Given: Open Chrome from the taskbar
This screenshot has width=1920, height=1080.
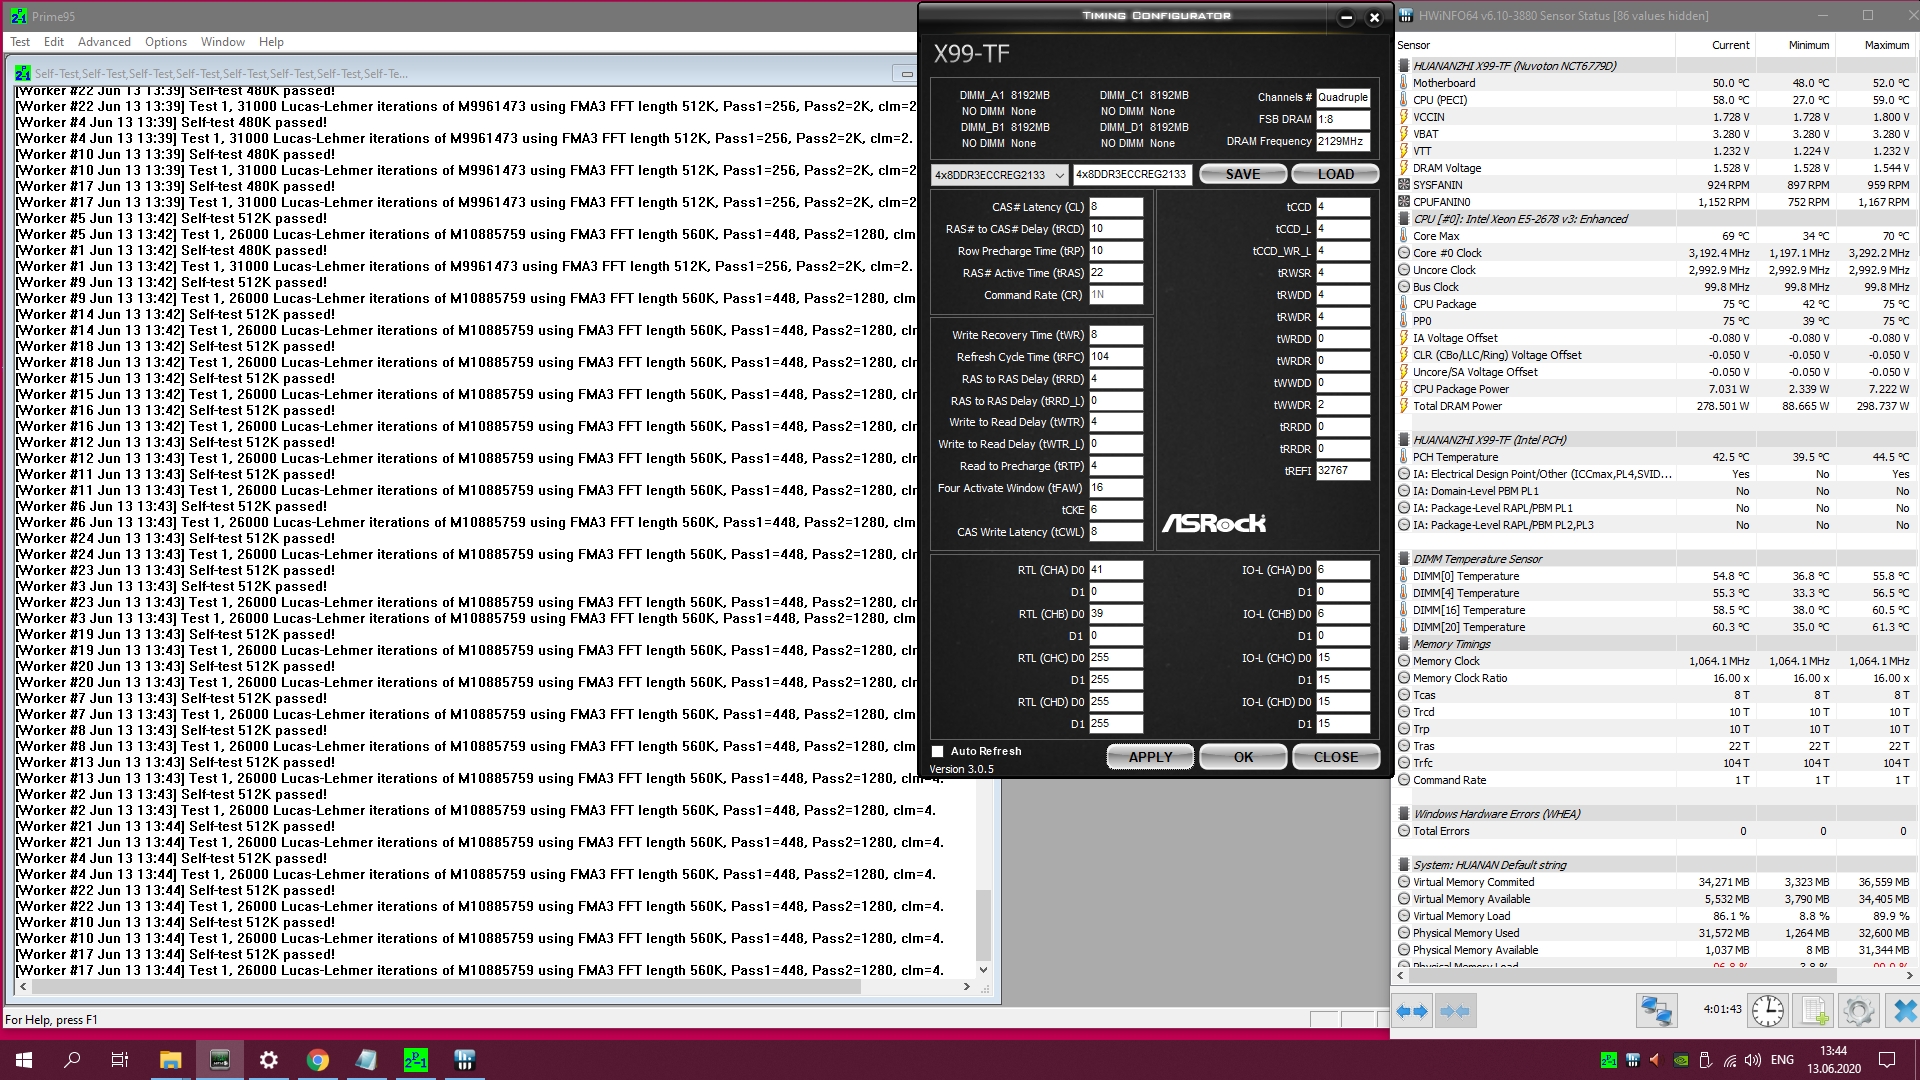Looking at the screenshot, I should [318, 1060].
